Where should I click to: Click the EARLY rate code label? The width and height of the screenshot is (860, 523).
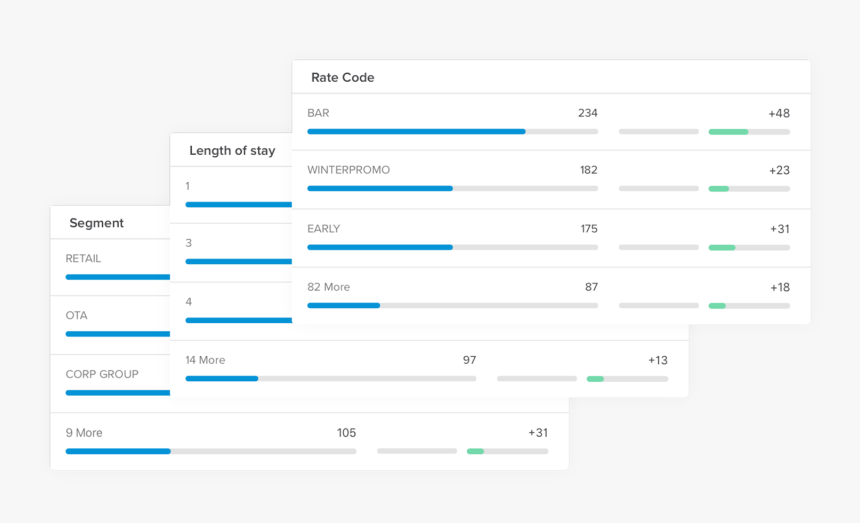click(x=323, y=229)
